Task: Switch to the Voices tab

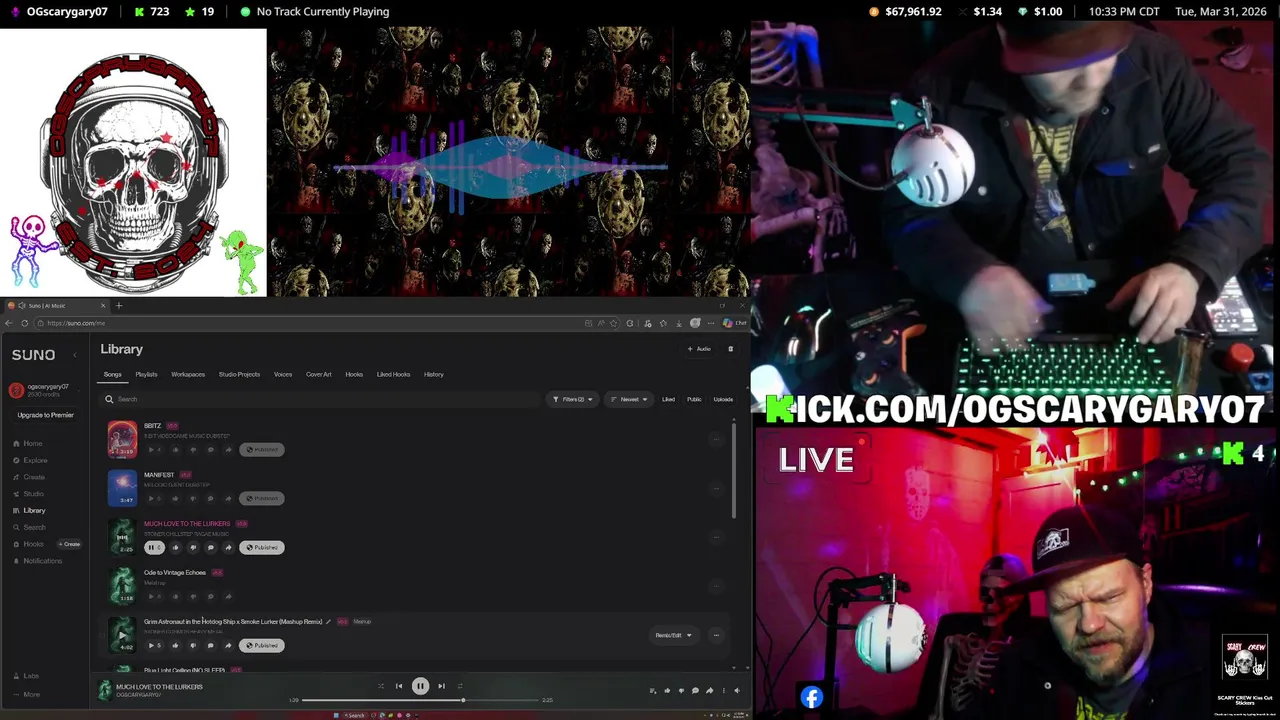Action: (x=283, y=374)
